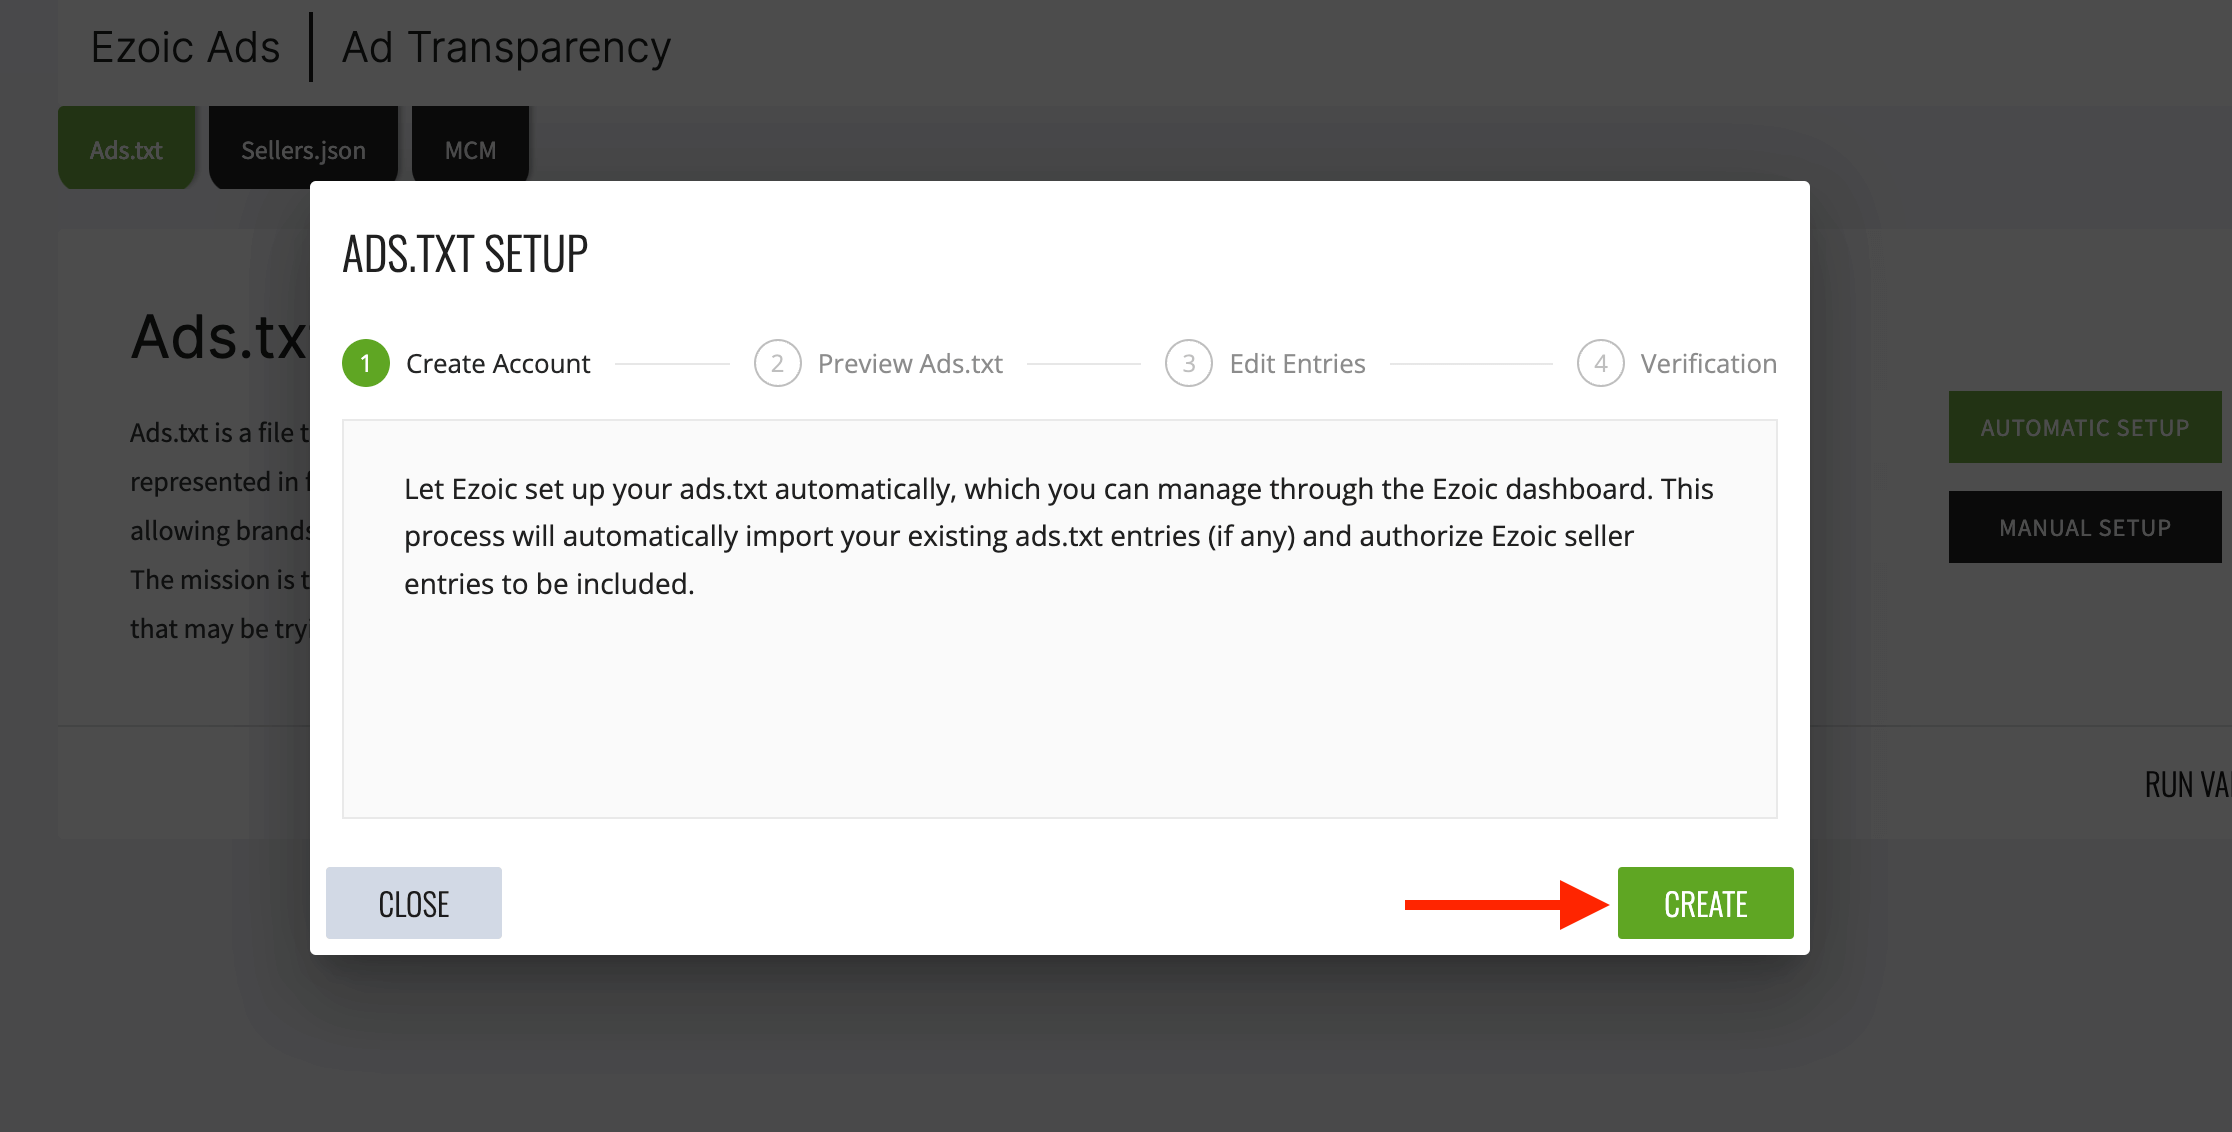Click the Ad Transparency header title
The image size is (2232, 1132).
point(506,47)
